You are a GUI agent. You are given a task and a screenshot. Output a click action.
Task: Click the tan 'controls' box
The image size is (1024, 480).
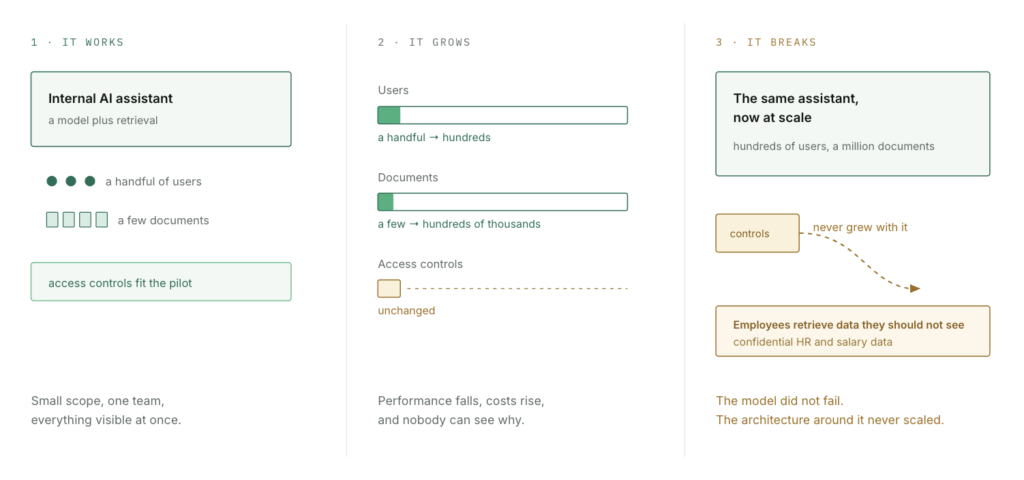click(x=757, y=233)
